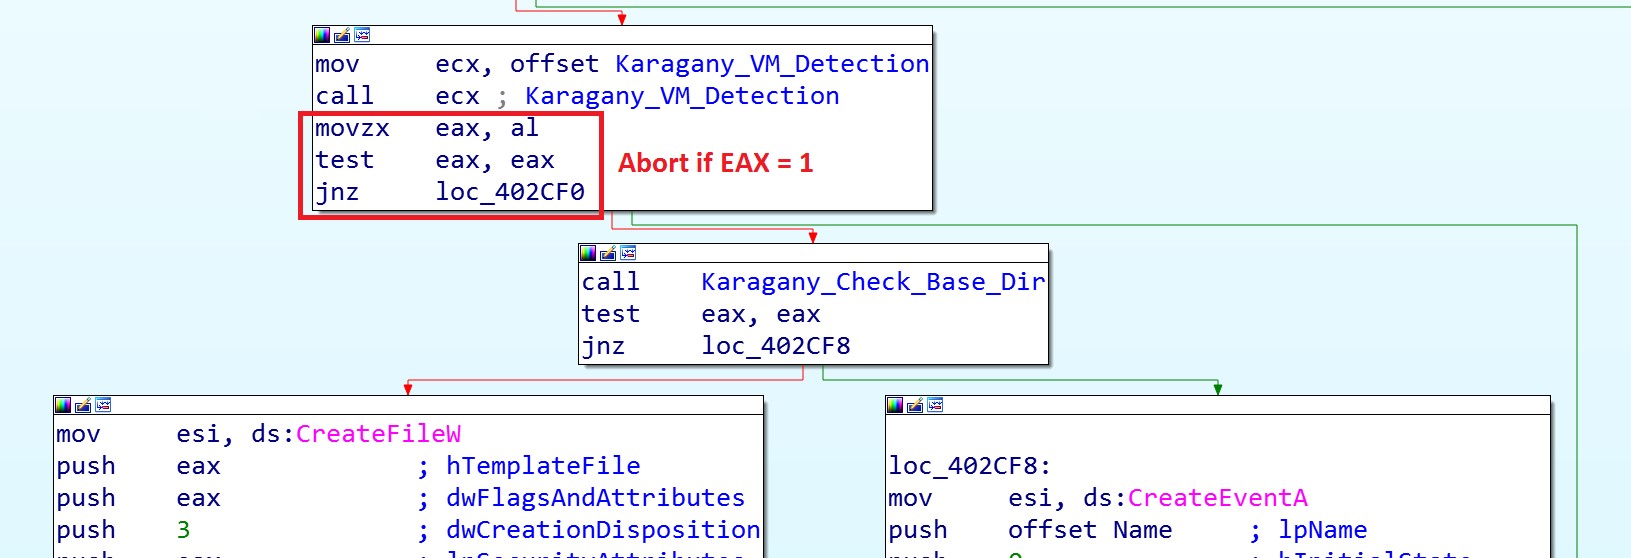Click the call ecx instruction

pyautogui.click(x=397, y=96)
